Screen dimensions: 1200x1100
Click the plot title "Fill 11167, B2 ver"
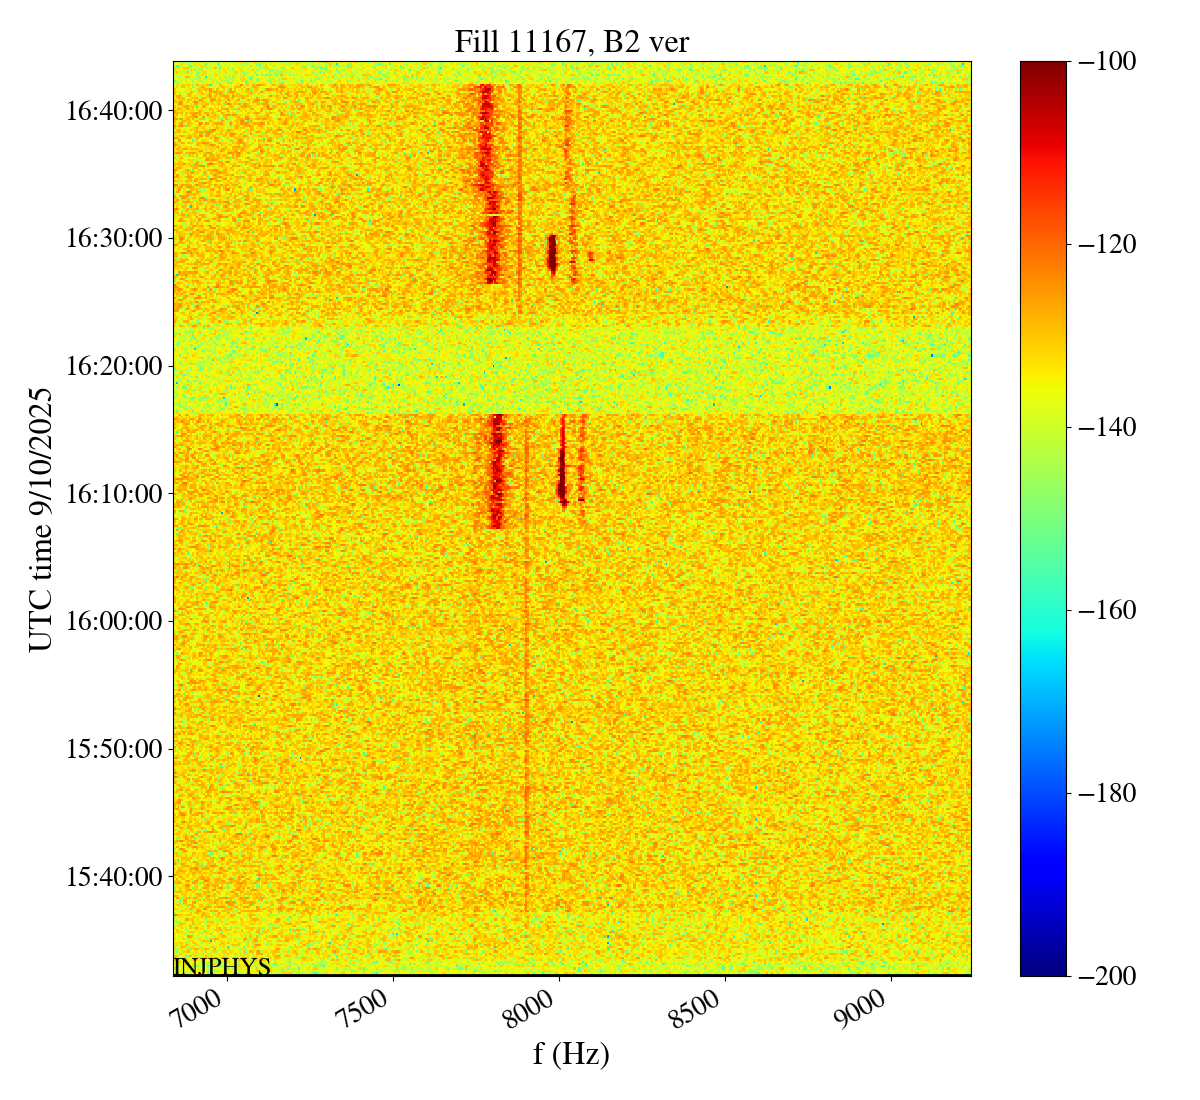pyautogui.click(x=571, y=41)
